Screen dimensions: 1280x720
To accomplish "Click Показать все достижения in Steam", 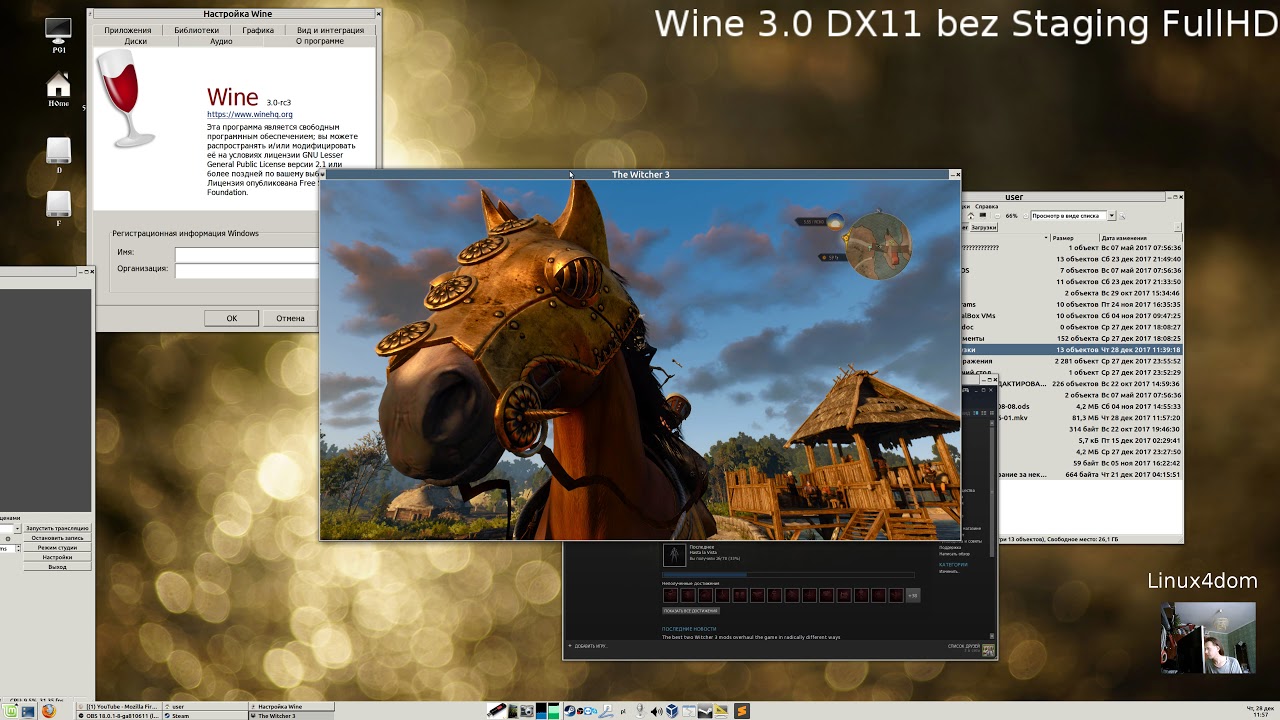I will click(690, 611).
